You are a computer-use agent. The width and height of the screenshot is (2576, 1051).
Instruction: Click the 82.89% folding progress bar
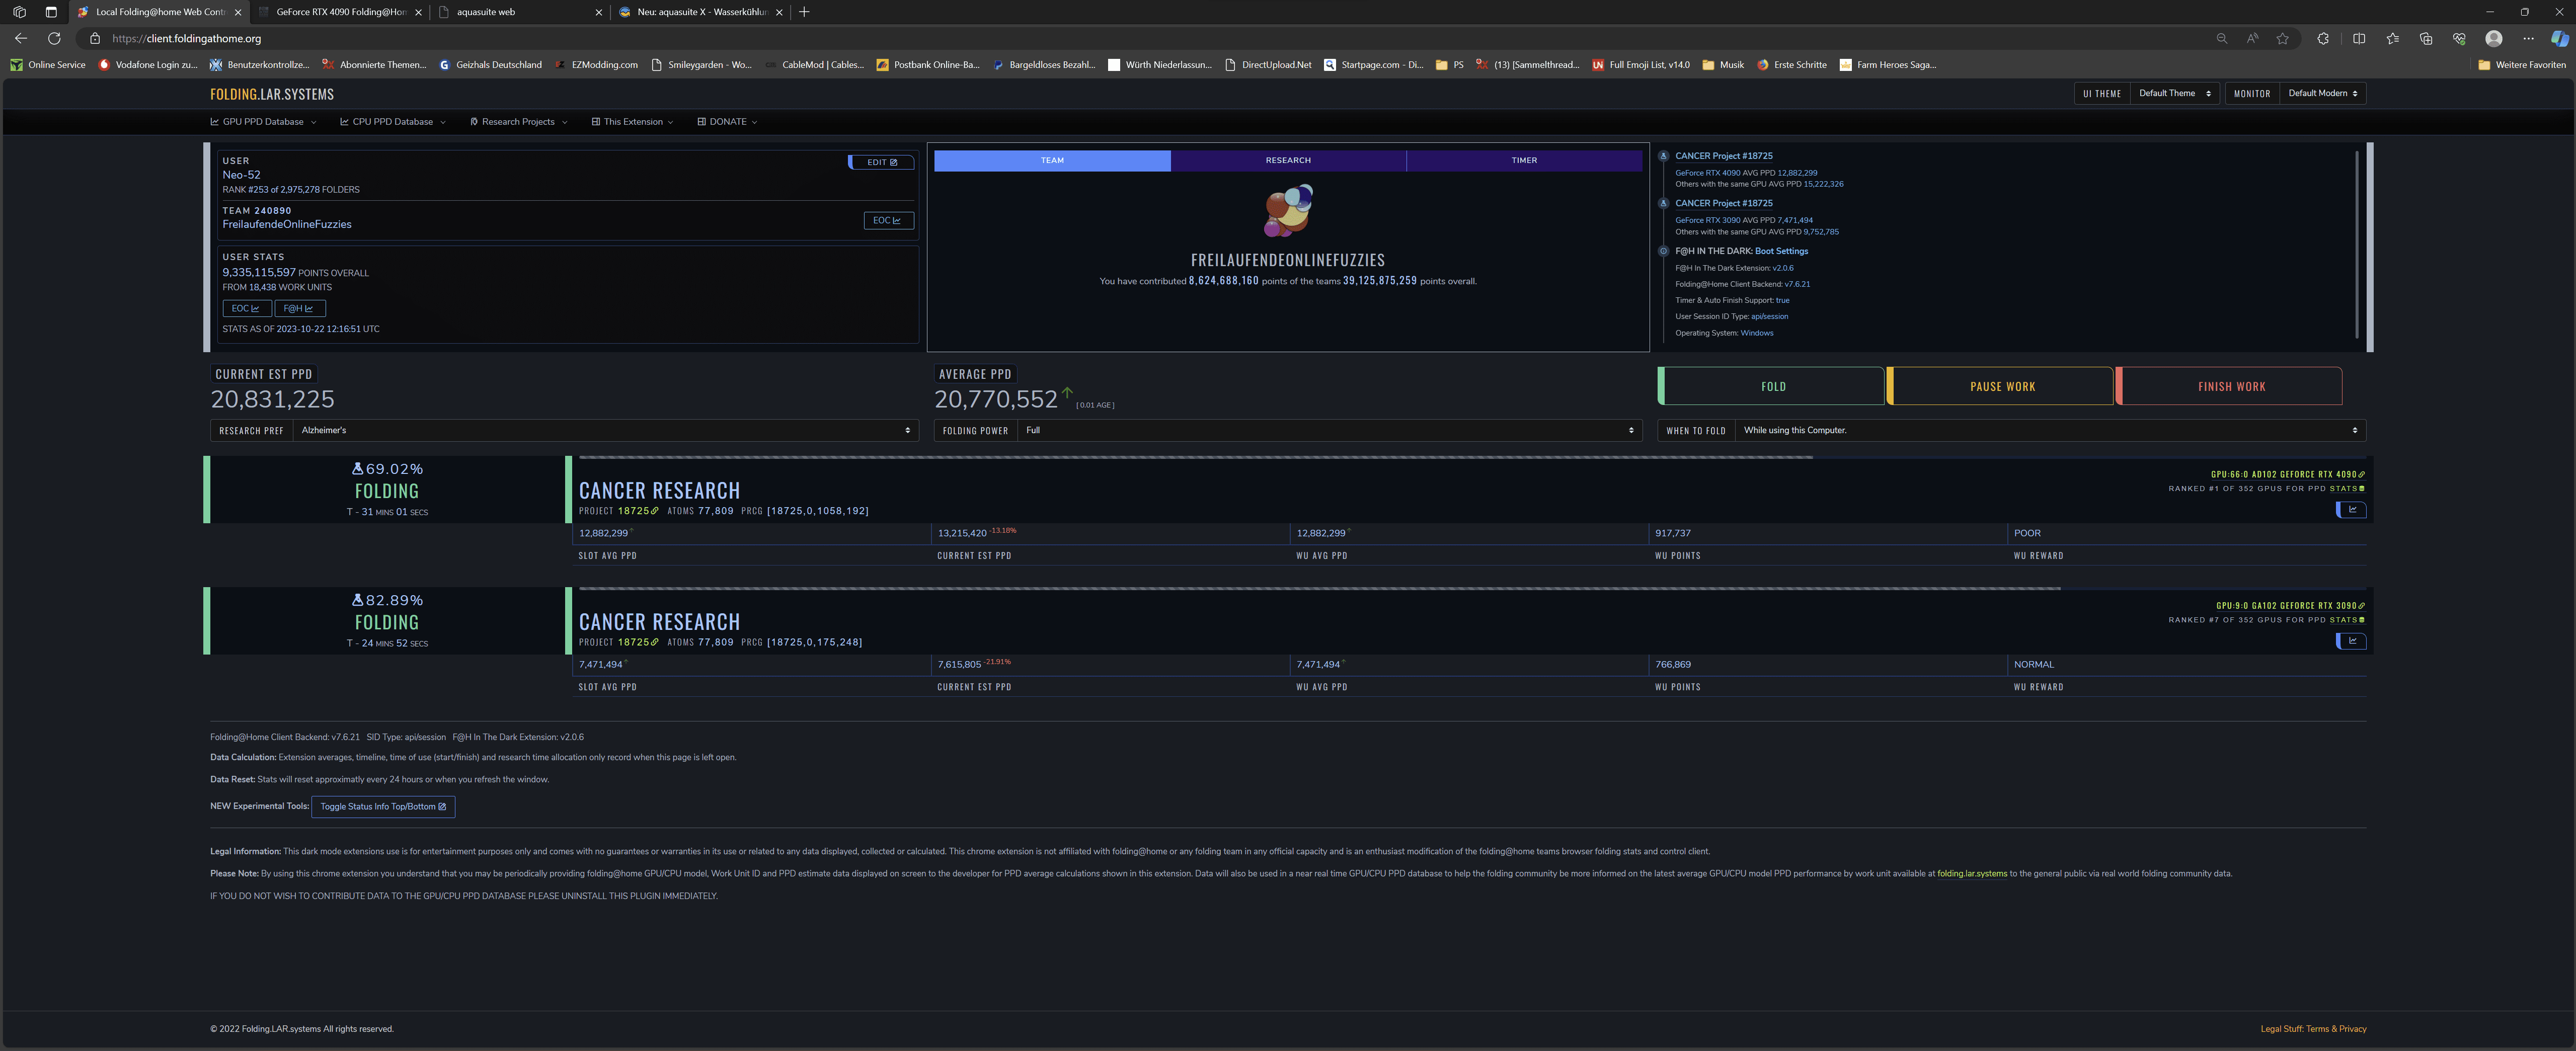1472,589
